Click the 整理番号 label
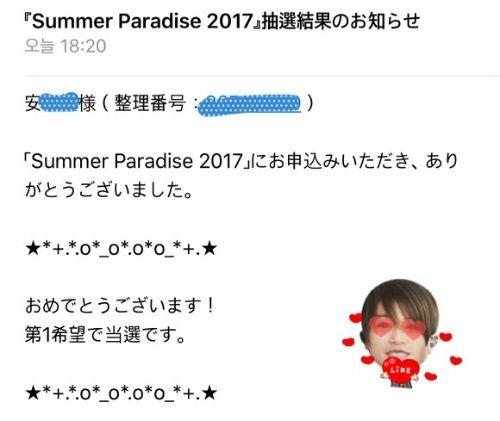Screen dimensions: 500x421 [150, 103]
